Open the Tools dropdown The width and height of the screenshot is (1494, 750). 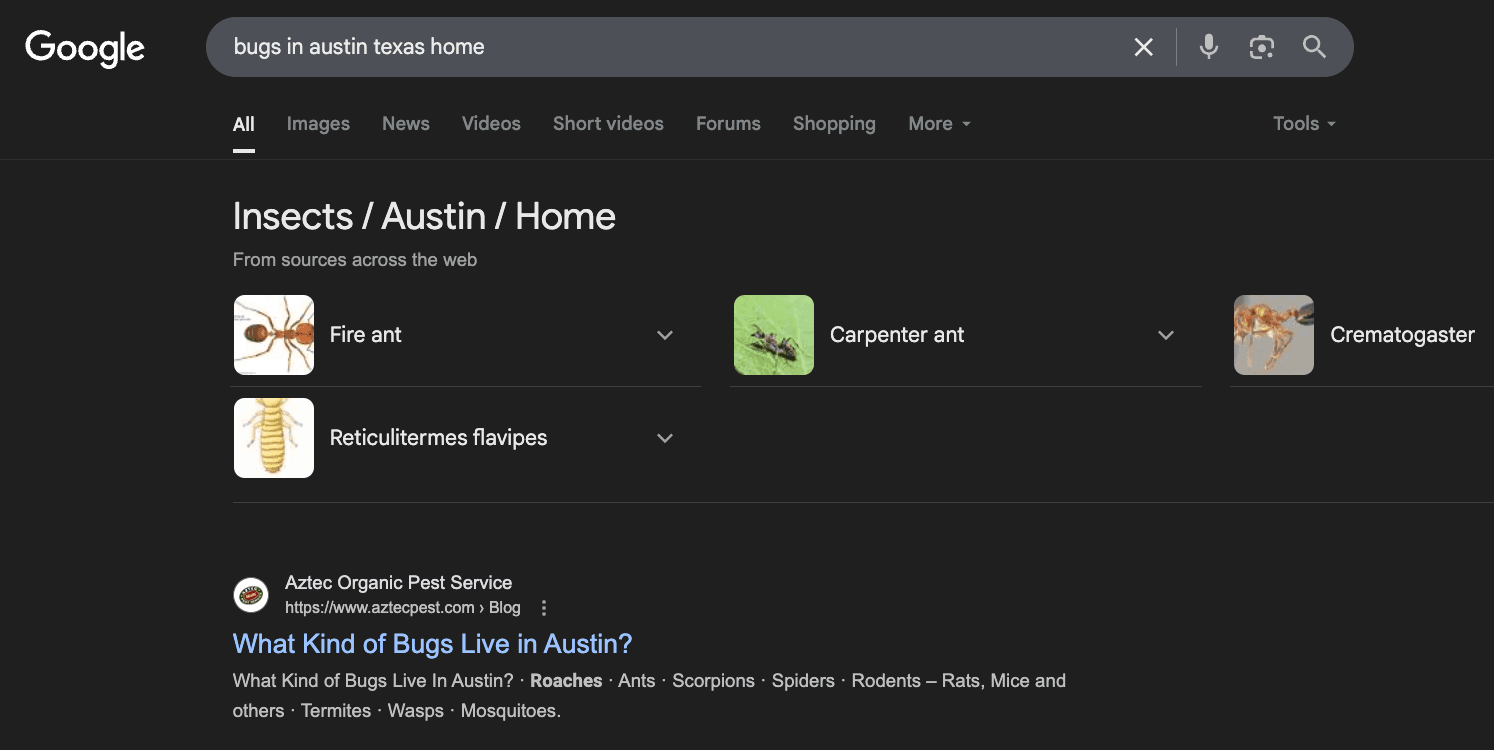click(1303, 124)
